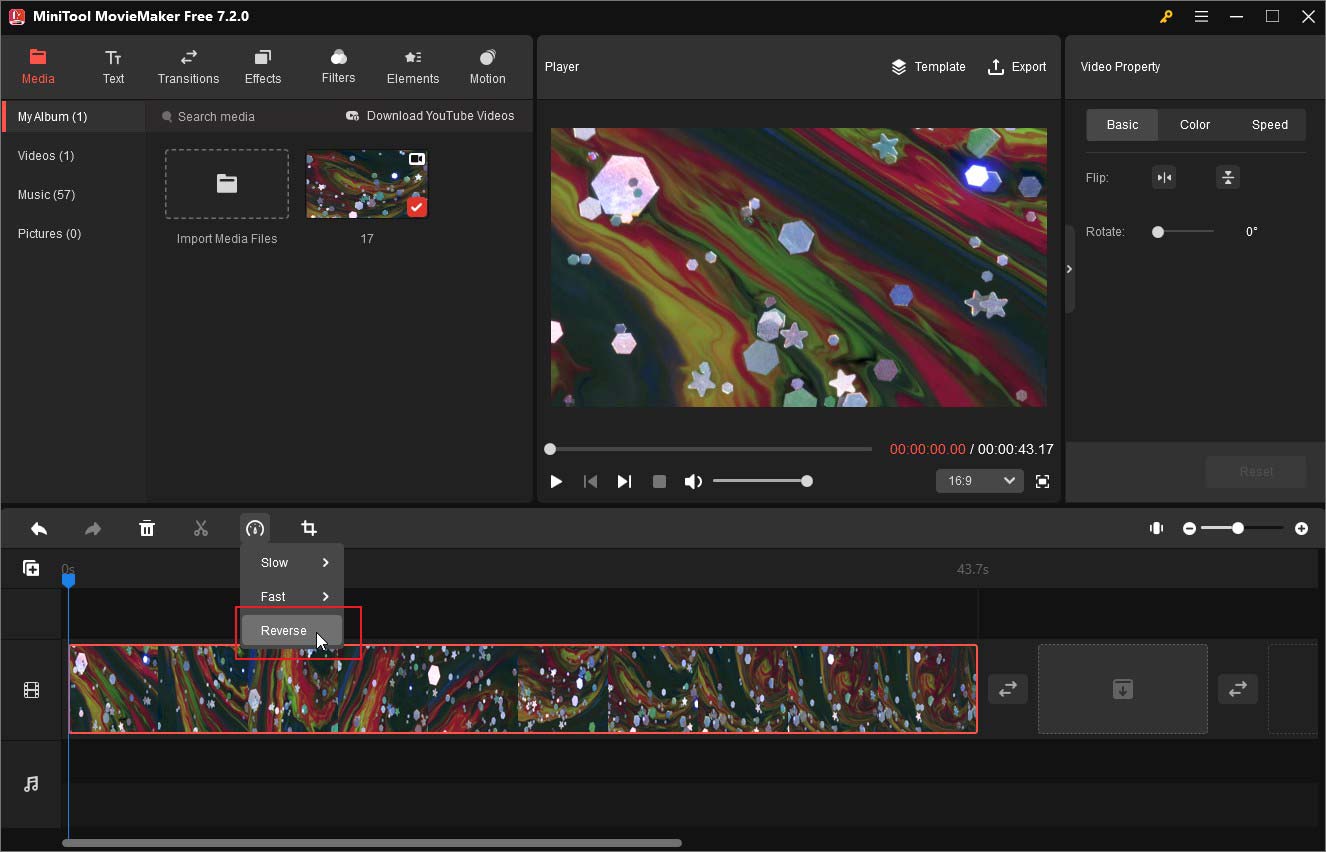
Task: Click the Rotate slider handle
Action: [x=1158, y=232]
